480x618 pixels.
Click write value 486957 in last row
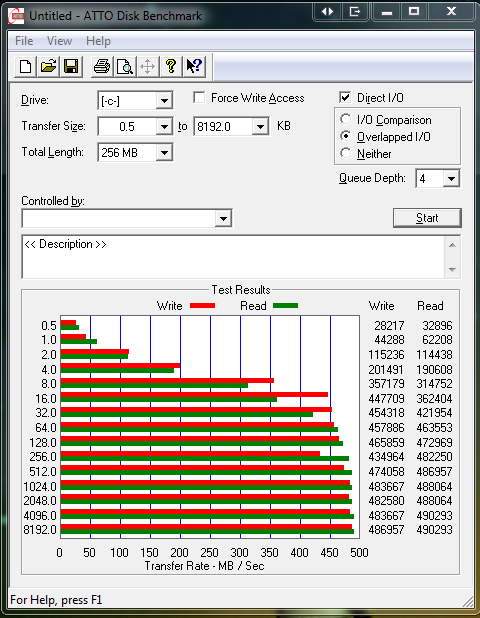[x=386, y=530]
